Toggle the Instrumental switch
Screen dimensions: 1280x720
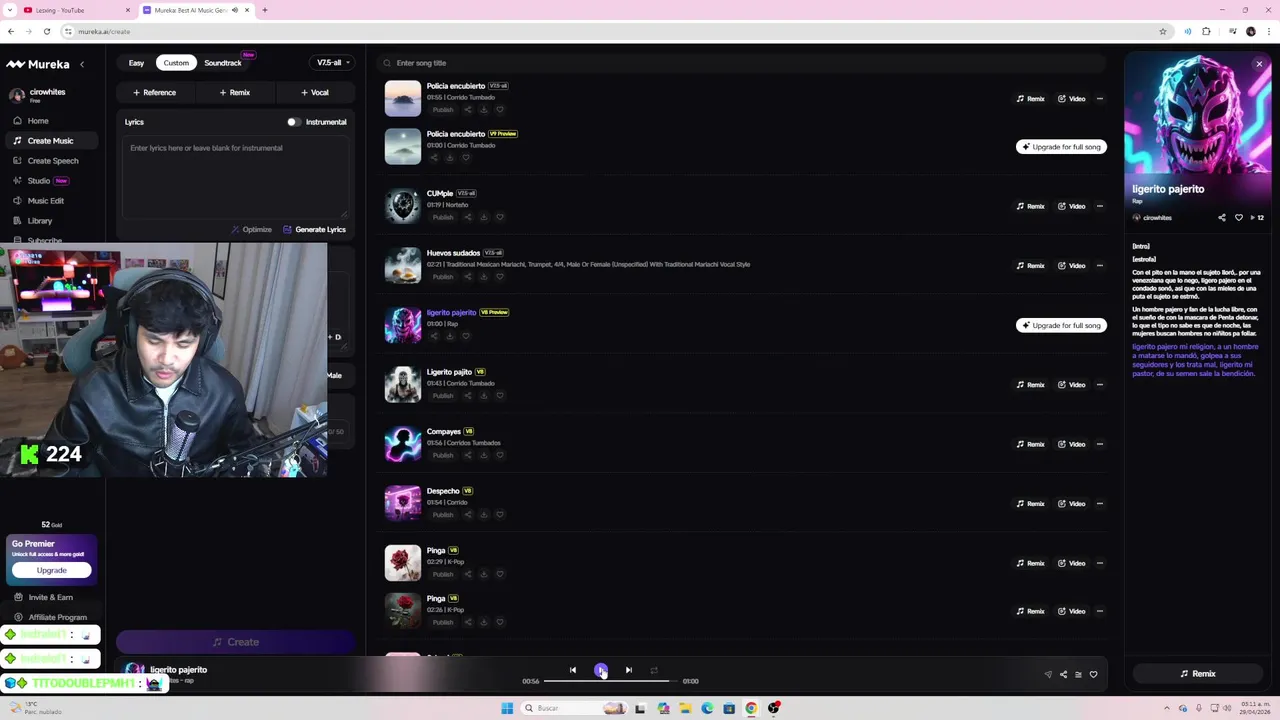[293, 122]
